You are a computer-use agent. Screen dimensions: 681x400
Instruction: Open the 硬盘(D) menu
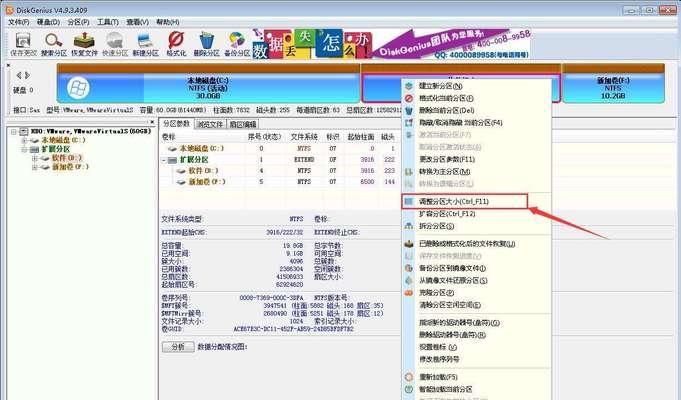pyautogui.click(x=48, y=22)
